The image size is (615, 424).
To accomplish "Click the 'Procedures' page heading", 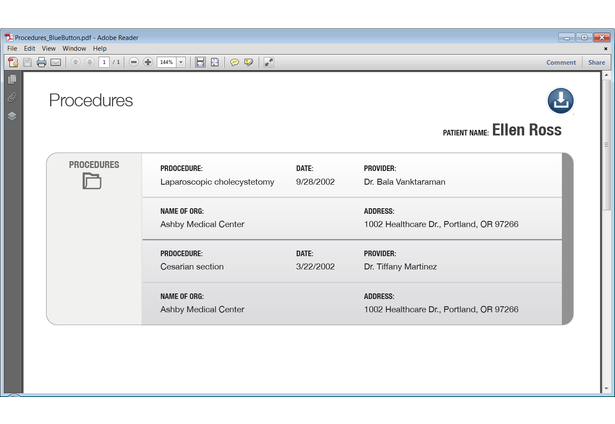I will point(91,100).
